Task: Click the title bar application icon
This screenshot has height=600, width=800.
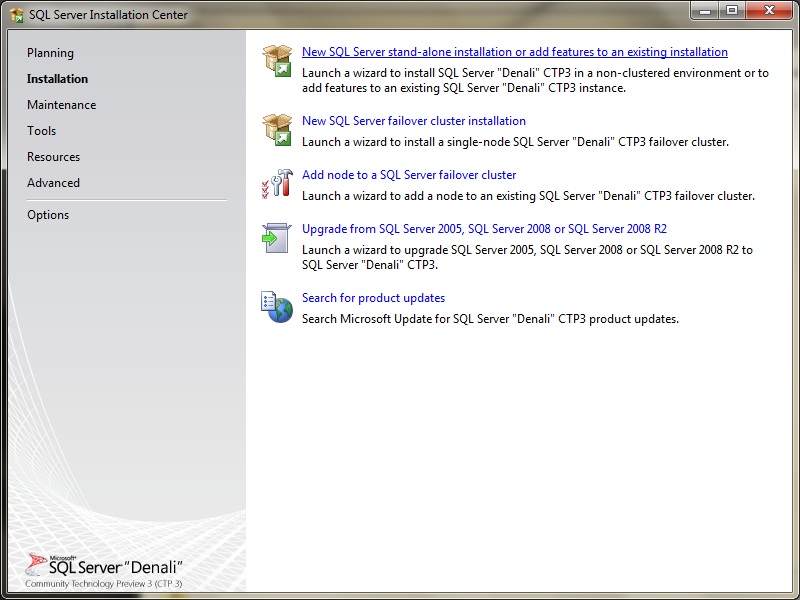Action: coord(17,15)
